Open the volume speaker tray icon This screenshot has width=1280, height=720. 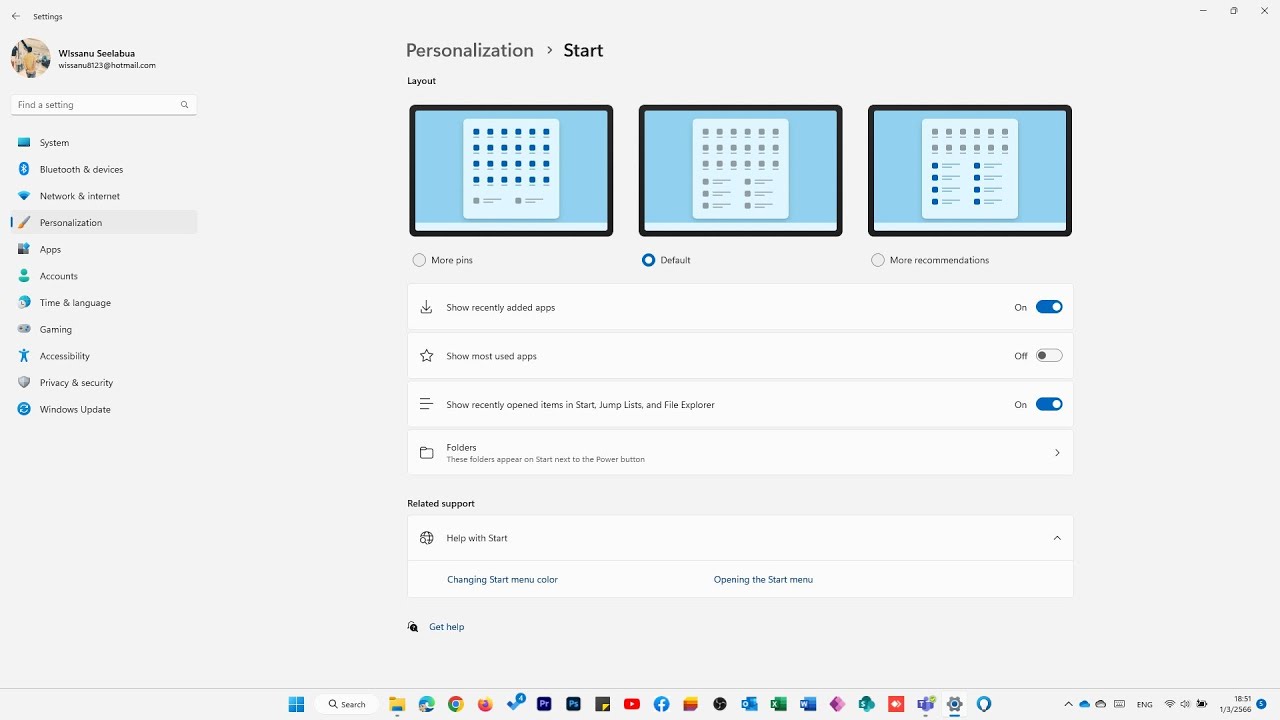tap(1185, 704)
